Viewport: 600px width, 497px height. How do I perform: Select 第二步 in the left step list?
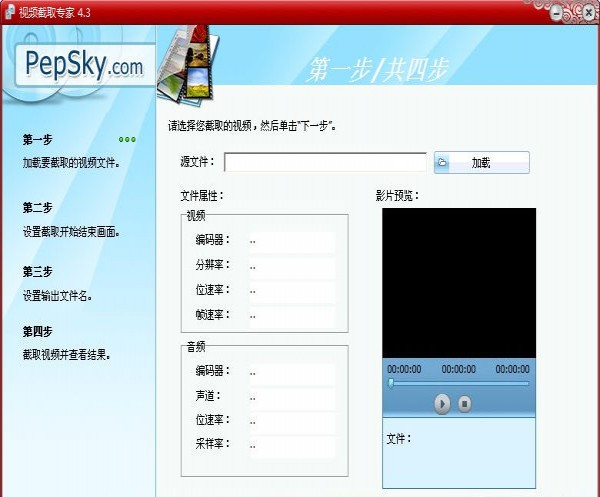tap(38, 208)
